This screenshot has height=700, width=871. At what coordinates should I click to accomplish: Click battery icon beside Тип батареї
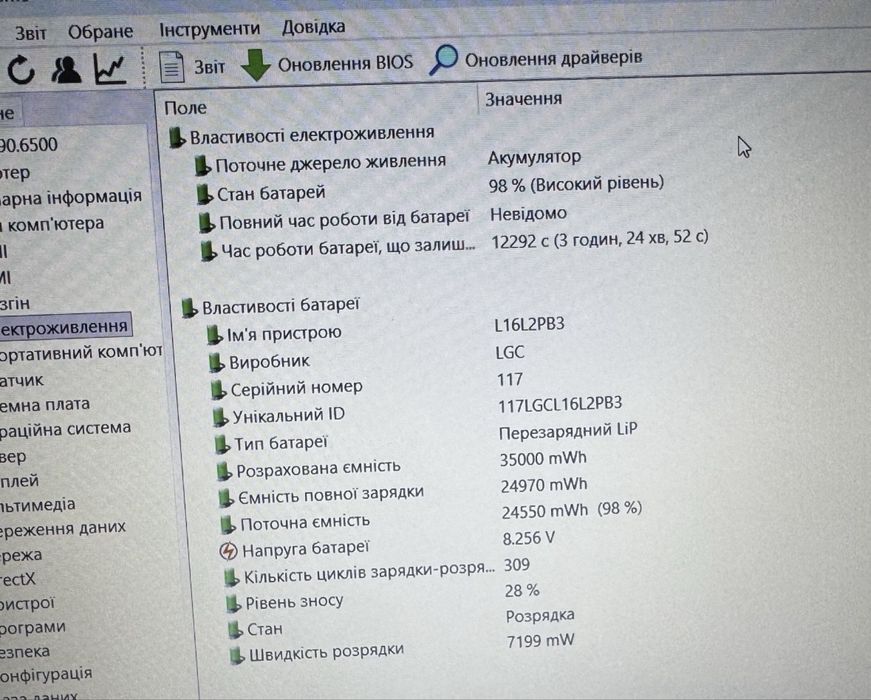(222, 444)
